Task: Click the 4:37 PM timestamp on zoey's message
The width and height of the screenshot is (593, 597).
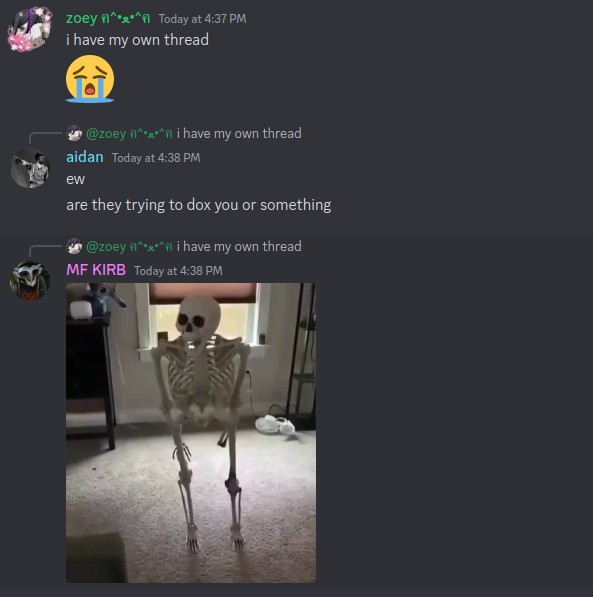Action: [202, 19]
